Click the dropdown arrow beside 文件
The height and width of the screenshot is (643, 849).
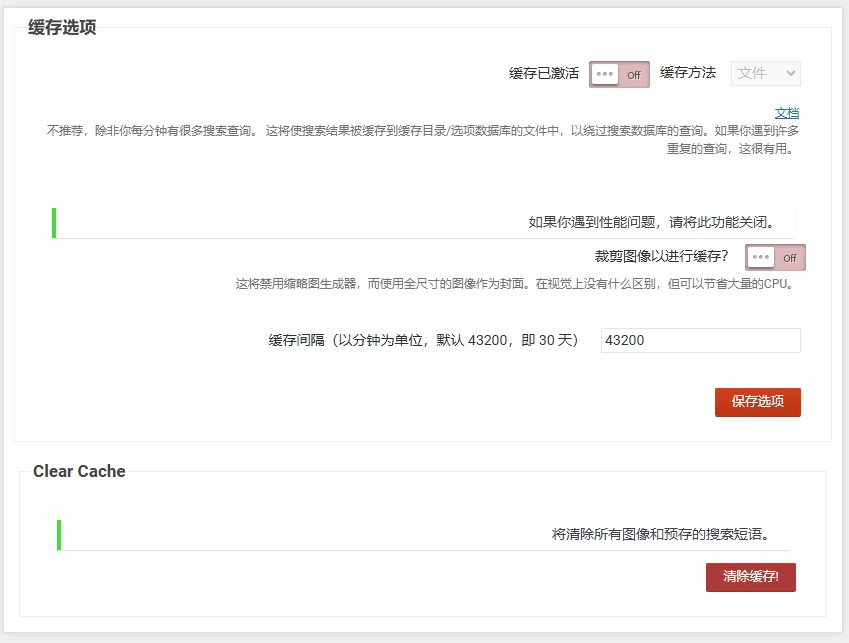tap(792, 73)
